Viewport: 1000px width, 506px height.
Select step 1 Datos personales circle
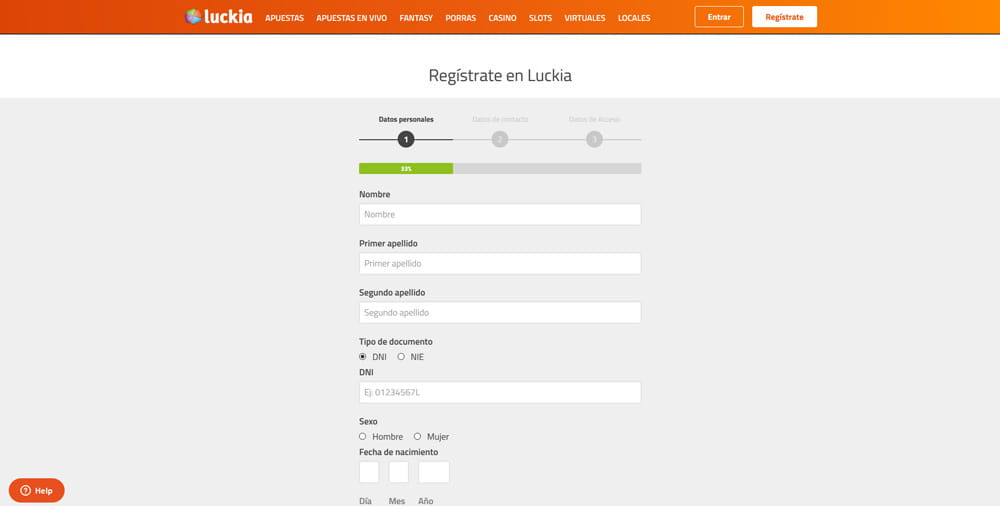coord(406,139)
